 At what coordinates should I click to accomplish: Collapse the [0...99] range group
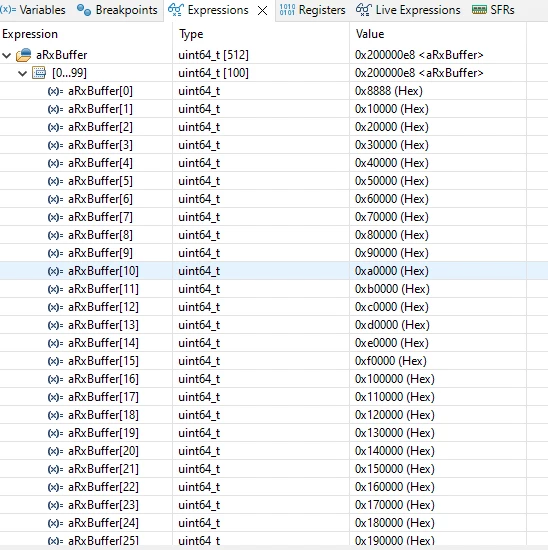[x=22, y=73]
